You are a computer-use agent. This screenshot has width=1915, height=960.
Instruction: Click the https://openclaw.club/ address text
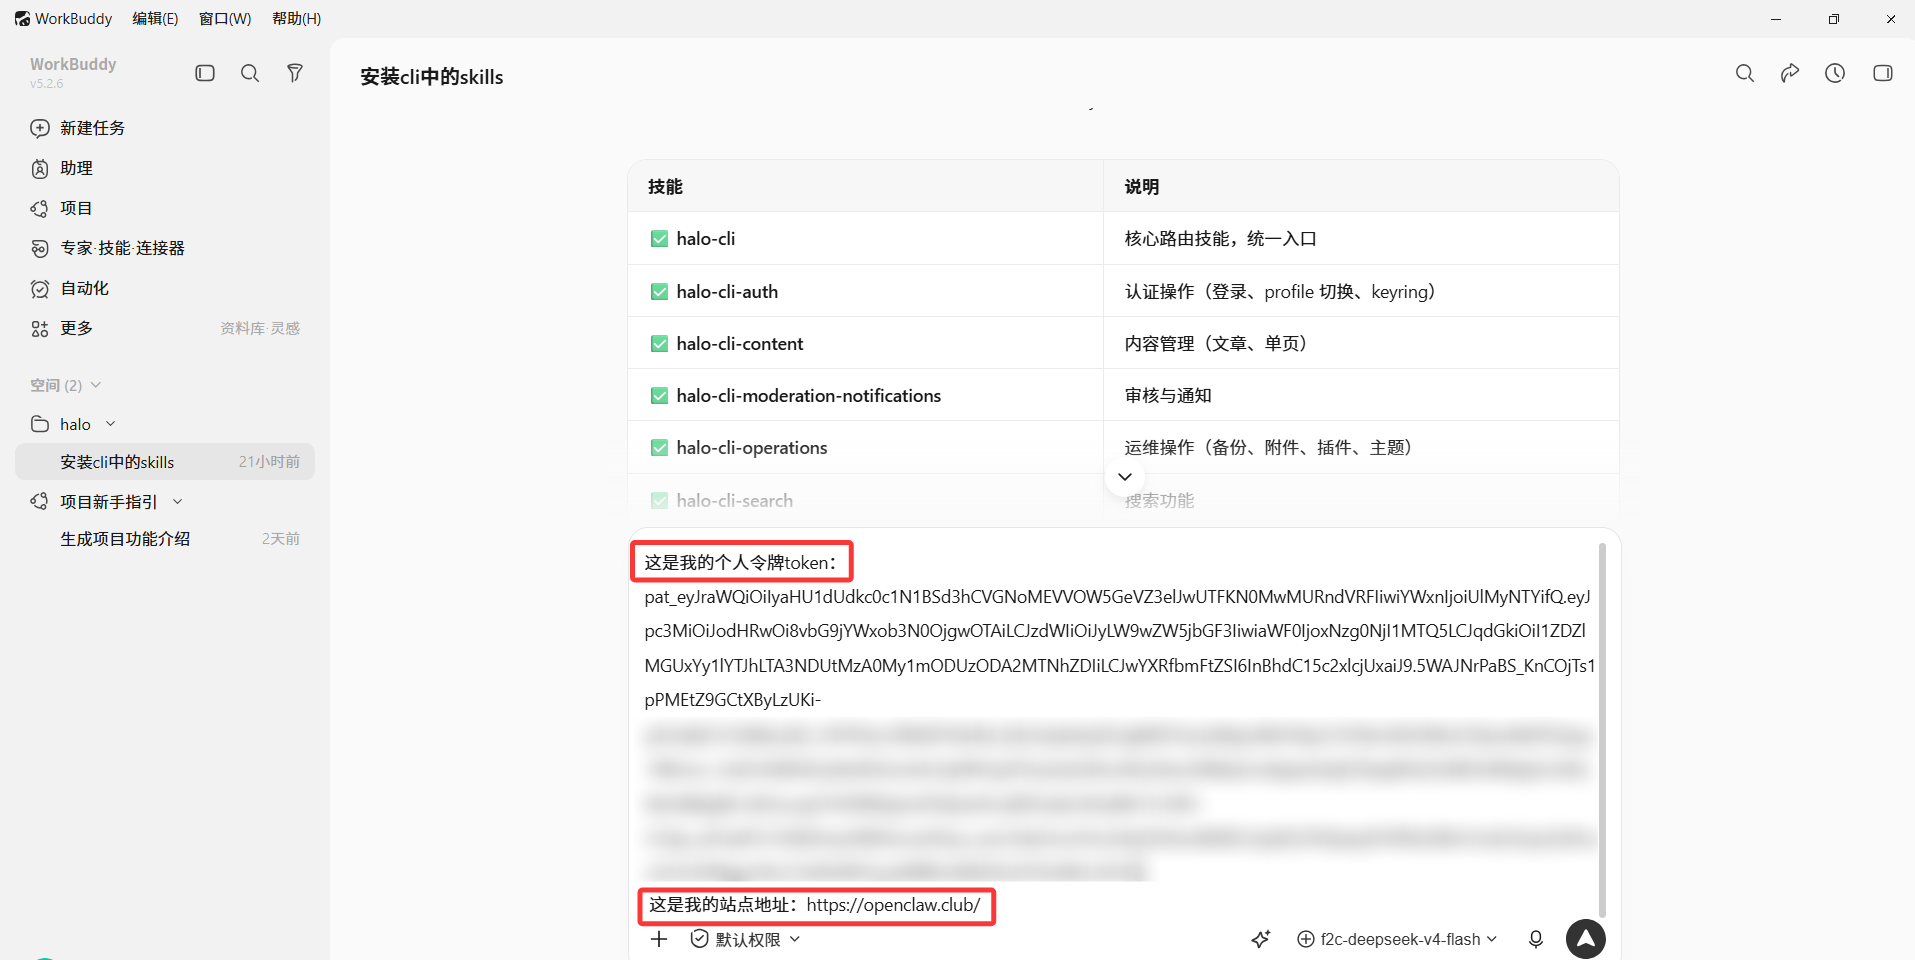click(x=893, y=905)
